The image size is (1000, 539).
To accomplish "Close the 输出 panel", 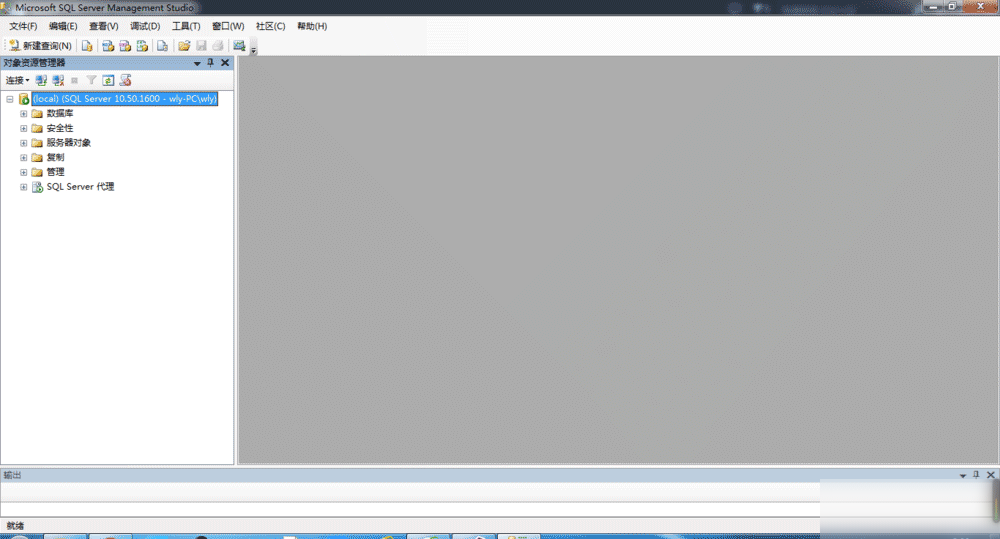I will tap(991, 475).
